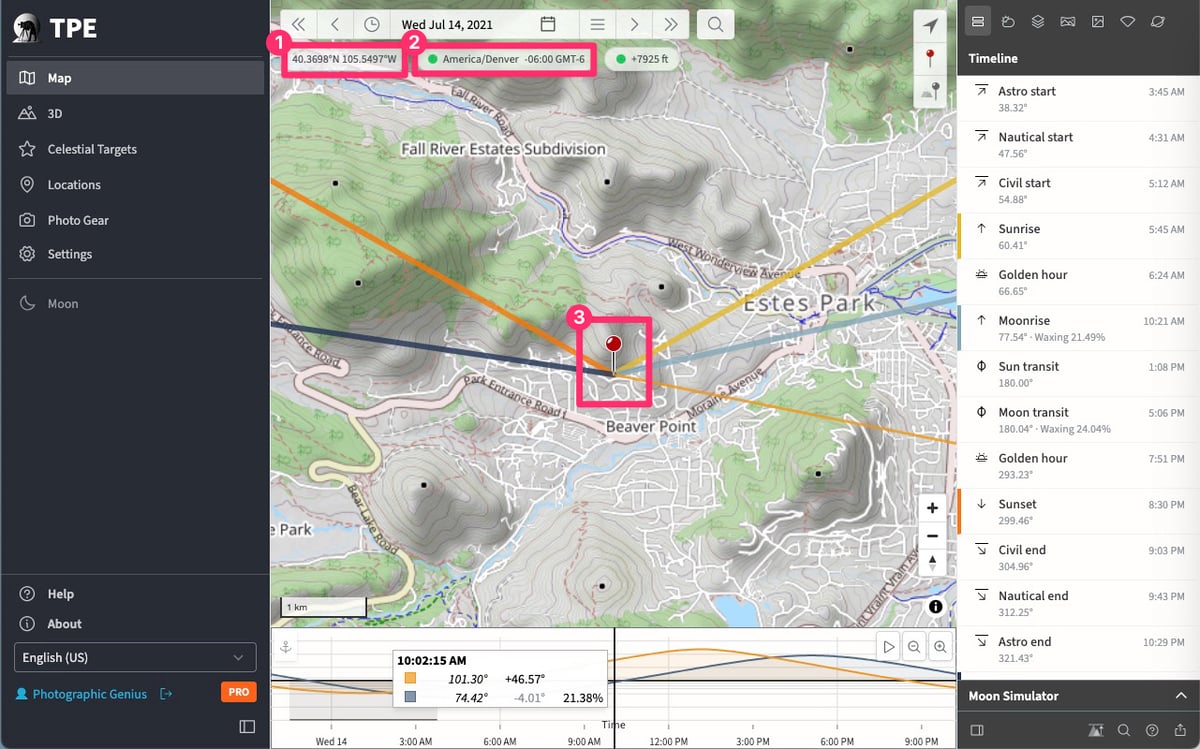The width and height of the screenshot is (1200, 749).
Task: Select evening Golden hour 7:51 PM
Action: [1079, 467]
